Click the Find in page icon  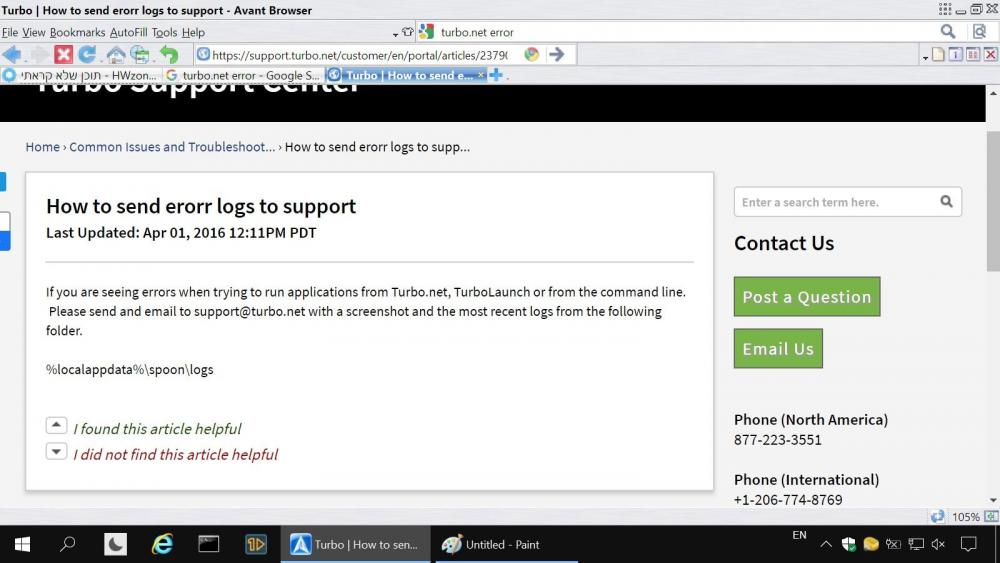(979, 32)
